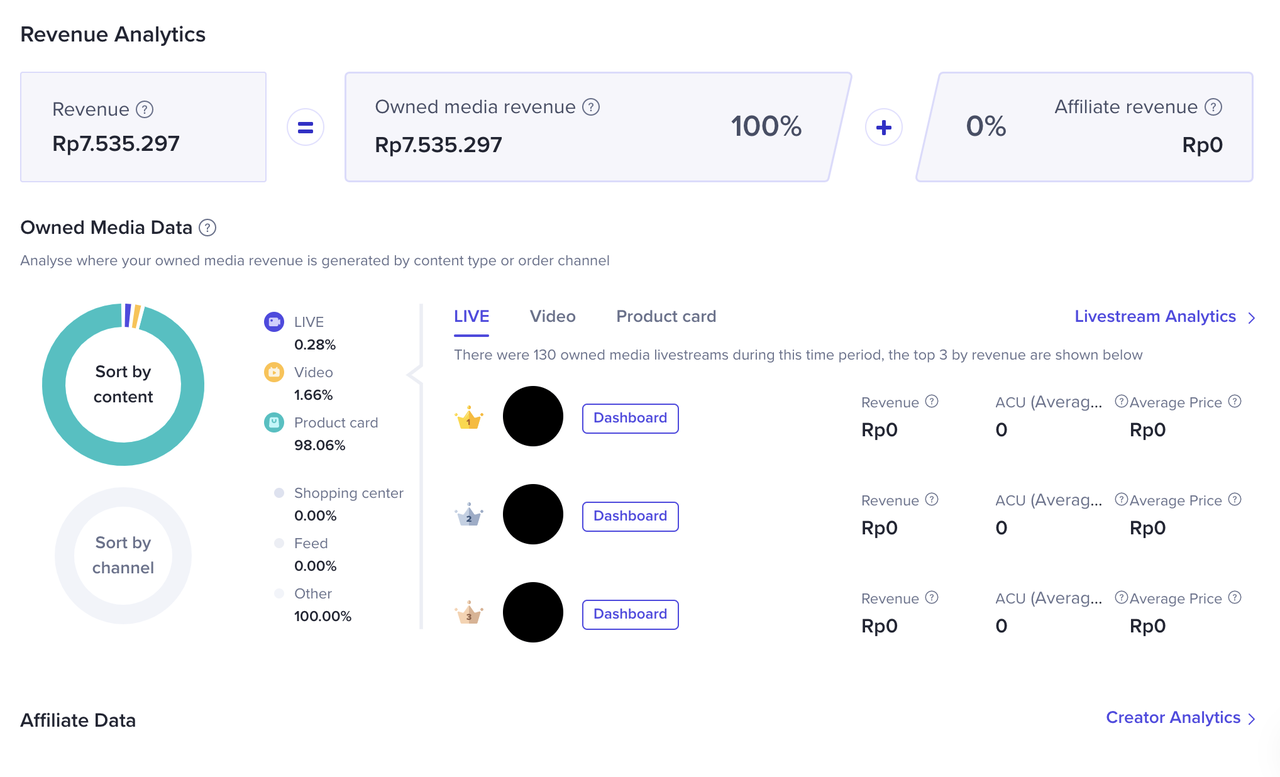
Task: Click the bronze third-place crown icon
Action: (469, 614)
